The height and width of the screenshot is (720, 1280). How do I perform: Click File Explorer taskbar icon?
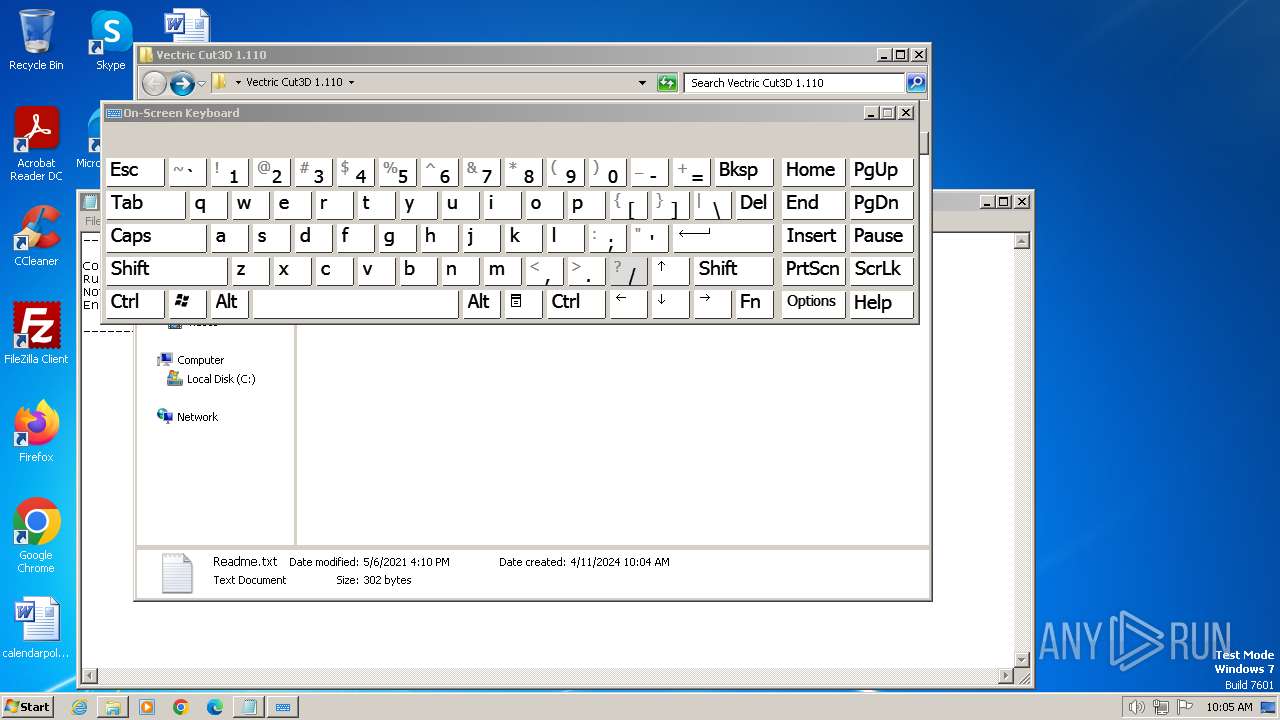[113, 707]
